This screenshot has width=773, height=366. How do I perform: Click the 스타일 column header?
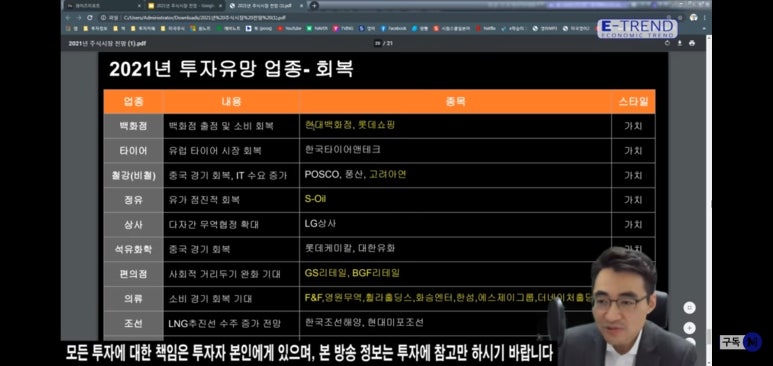pyautogui.click(x=633, y=102)
